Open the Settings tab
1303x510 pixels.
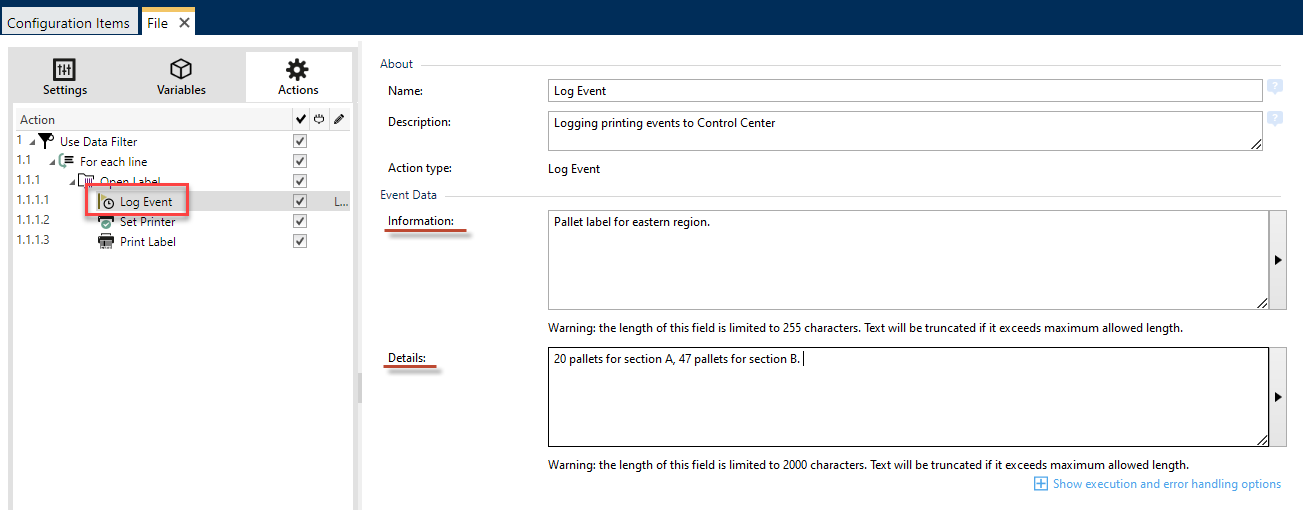click(65, 78)
